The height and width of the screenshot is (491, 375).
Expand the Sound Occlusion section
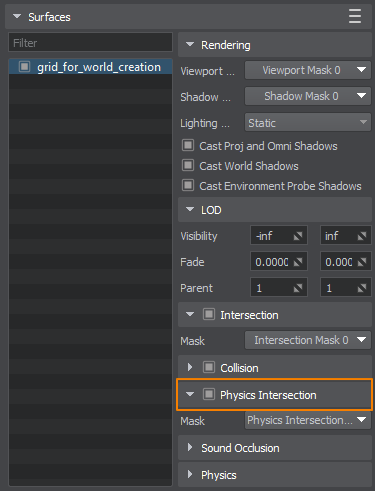tap(190, 447)
